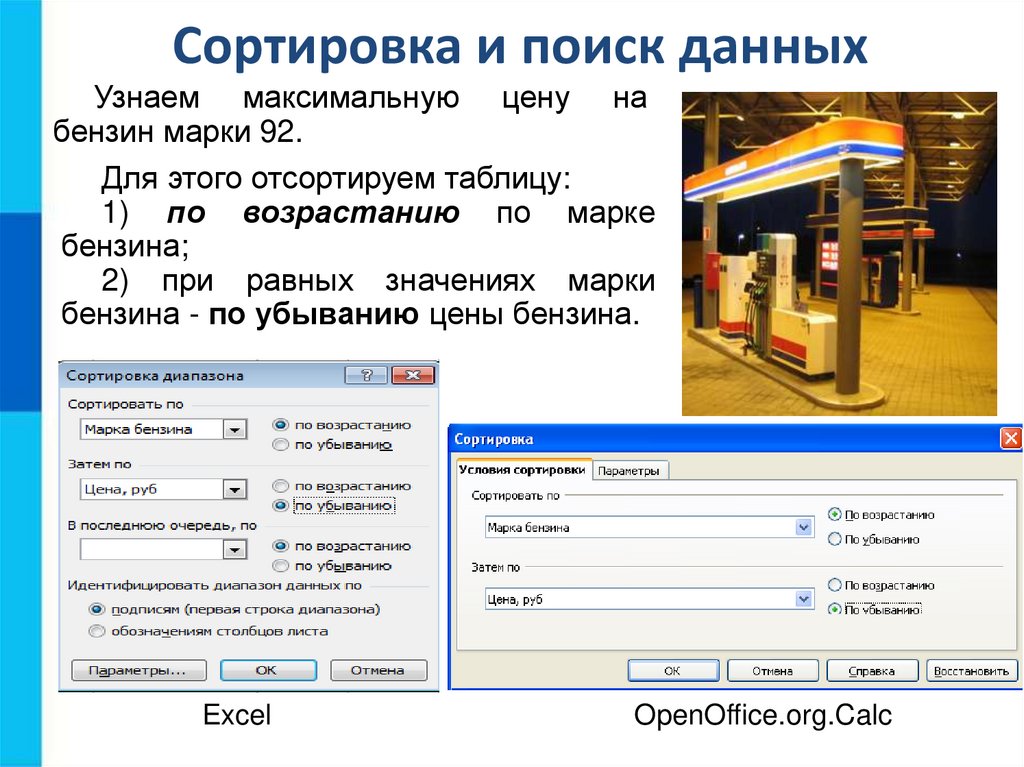Click the Справка button
This screenshot has height=767, width=1024.
click(x=872, y=671)
